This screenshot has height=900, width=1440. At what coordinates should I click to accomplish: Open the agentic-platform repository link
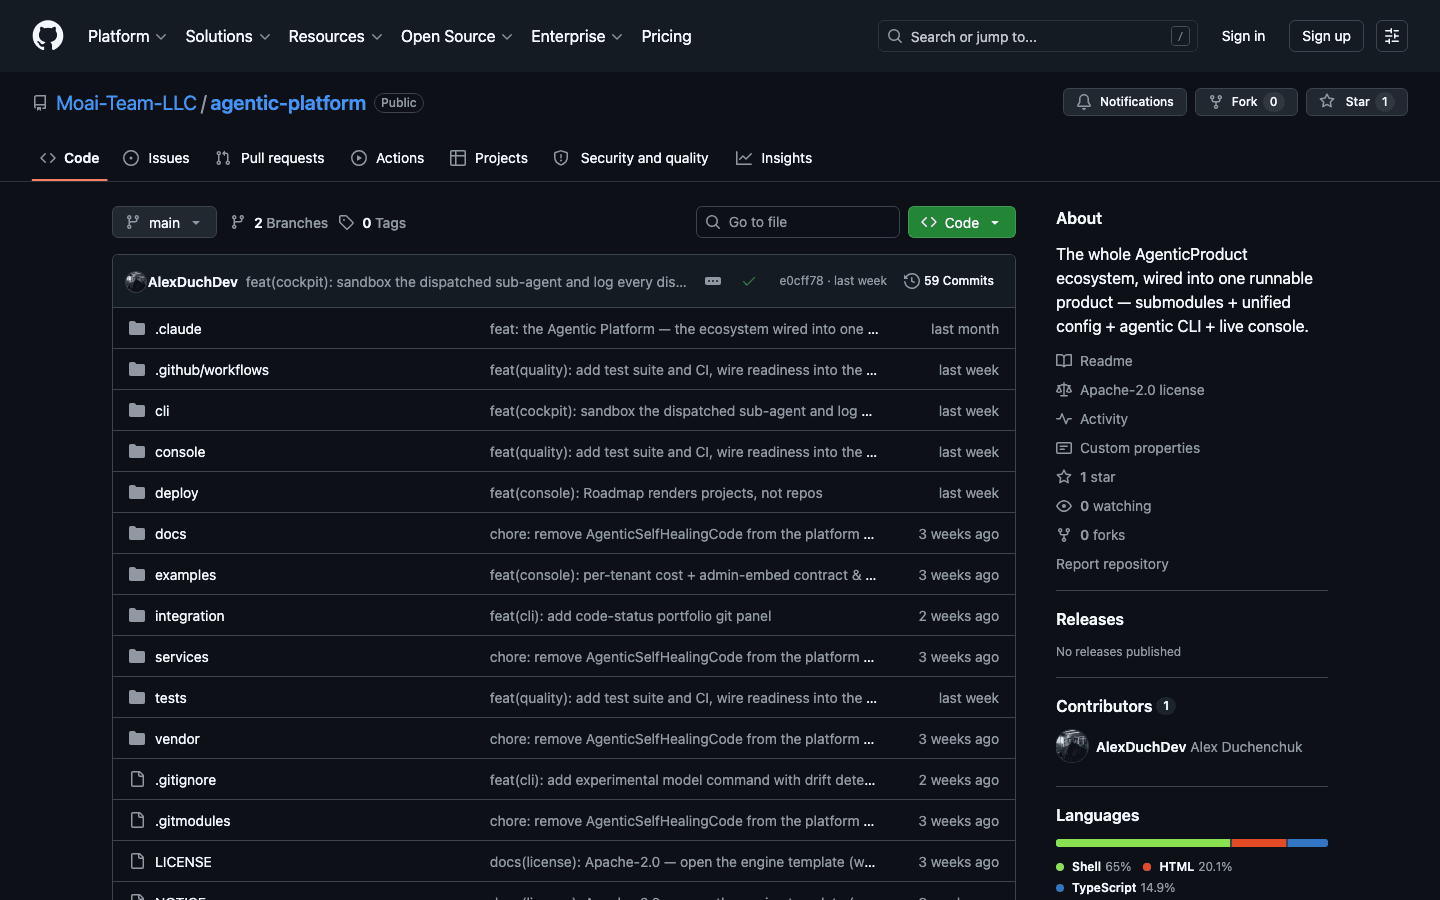pyautogui.click(x=288, y=103)
